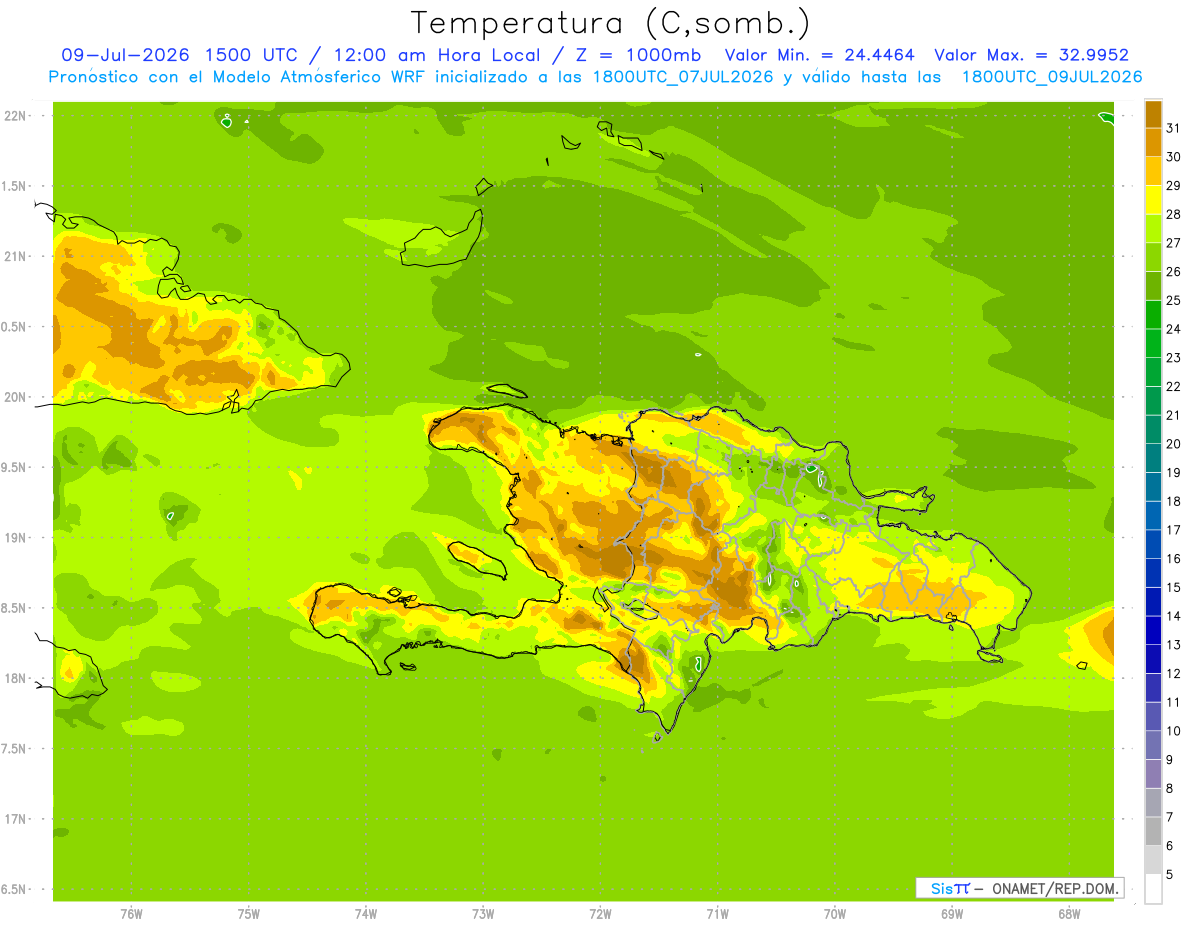Click the 68W longitude label

(x=1069, y=914)
